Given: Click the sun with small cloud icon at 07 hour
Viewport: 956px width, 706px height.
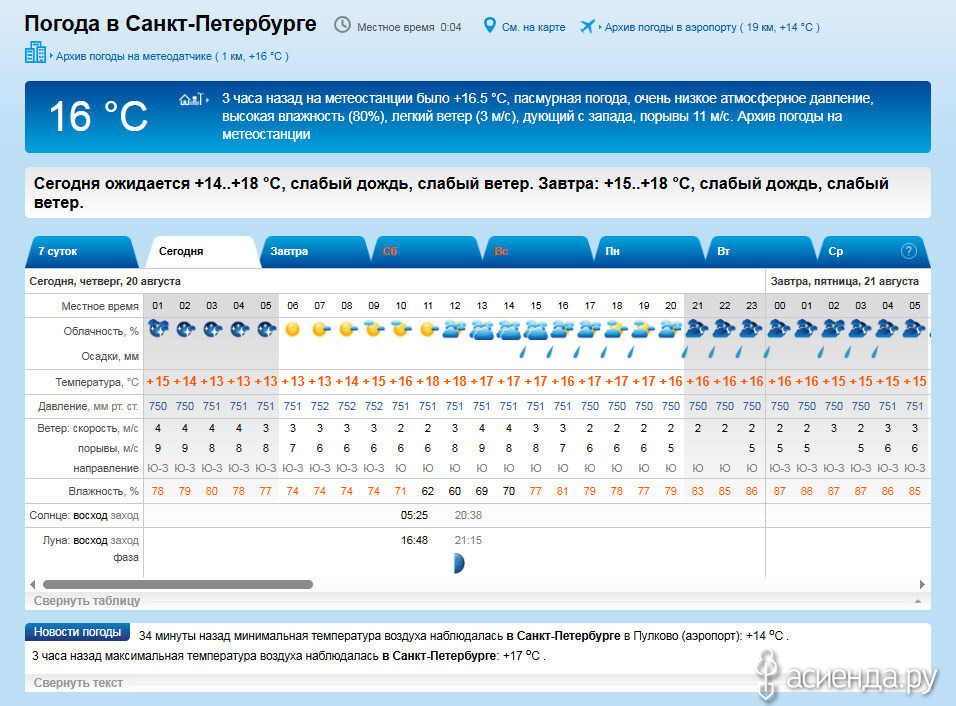Looking at the screenshot, I should point(321,330).
